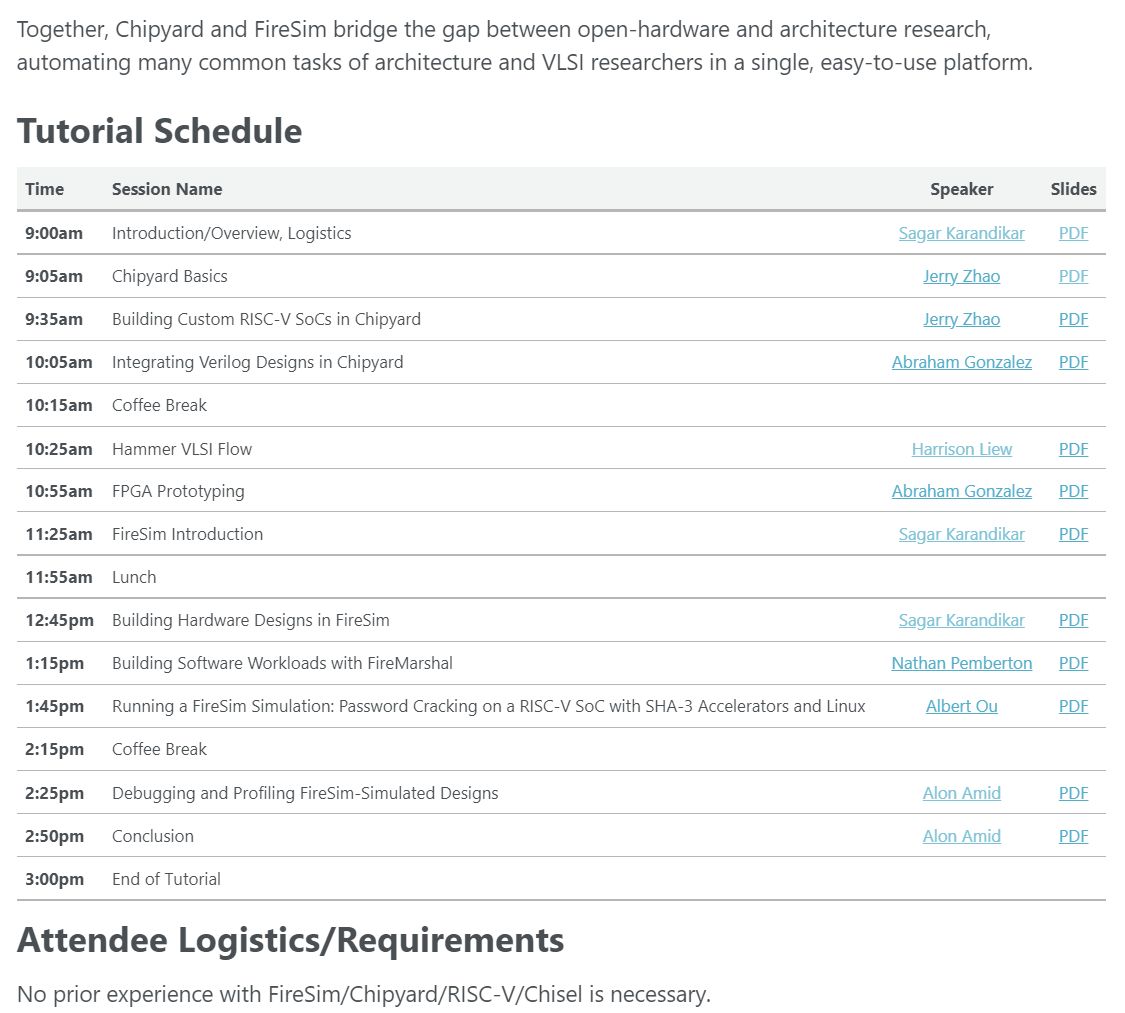The image size is (1125, 1013).
Task: Open Sagar Karandikar's speaker page
Action: tap(961, 233)
